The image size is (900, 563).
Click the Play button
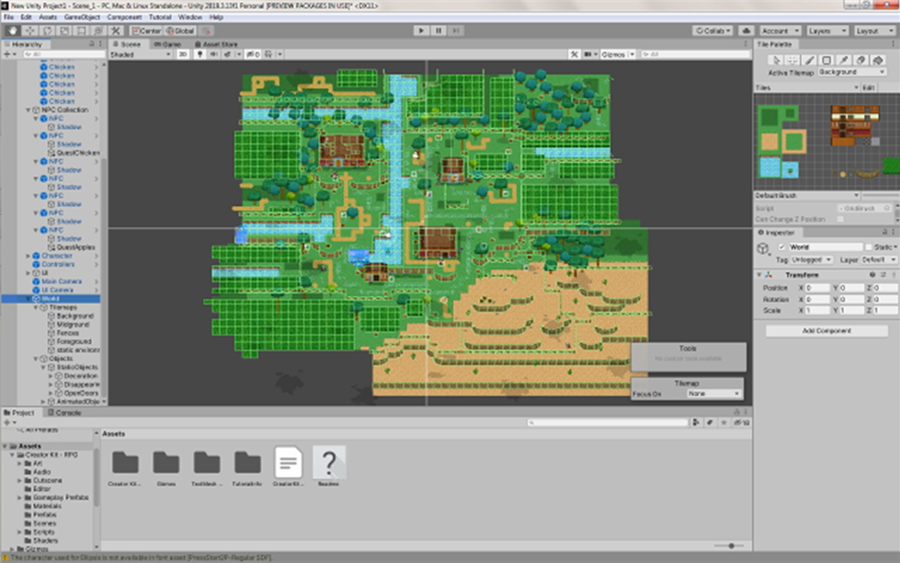pyautogui.click(x=421, y=30)
